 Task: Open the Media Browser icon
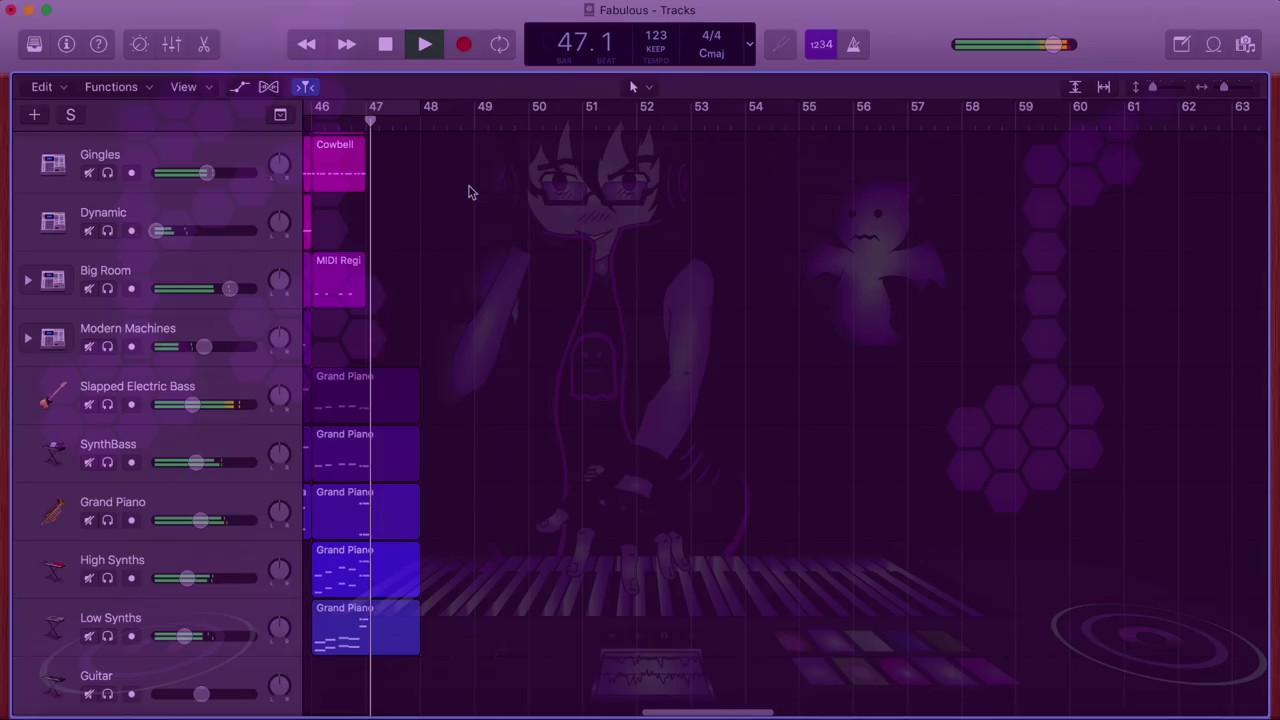(x=1245, y=44)
